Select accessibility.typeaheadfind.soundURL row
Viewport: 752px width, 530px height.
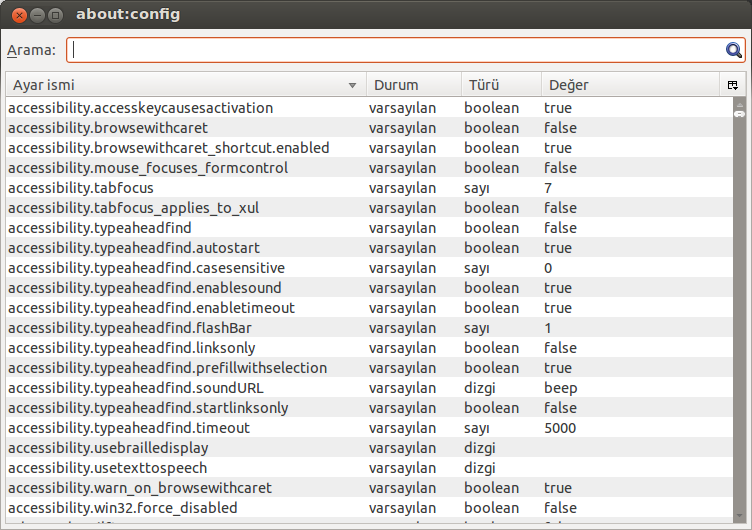(369, 388)
